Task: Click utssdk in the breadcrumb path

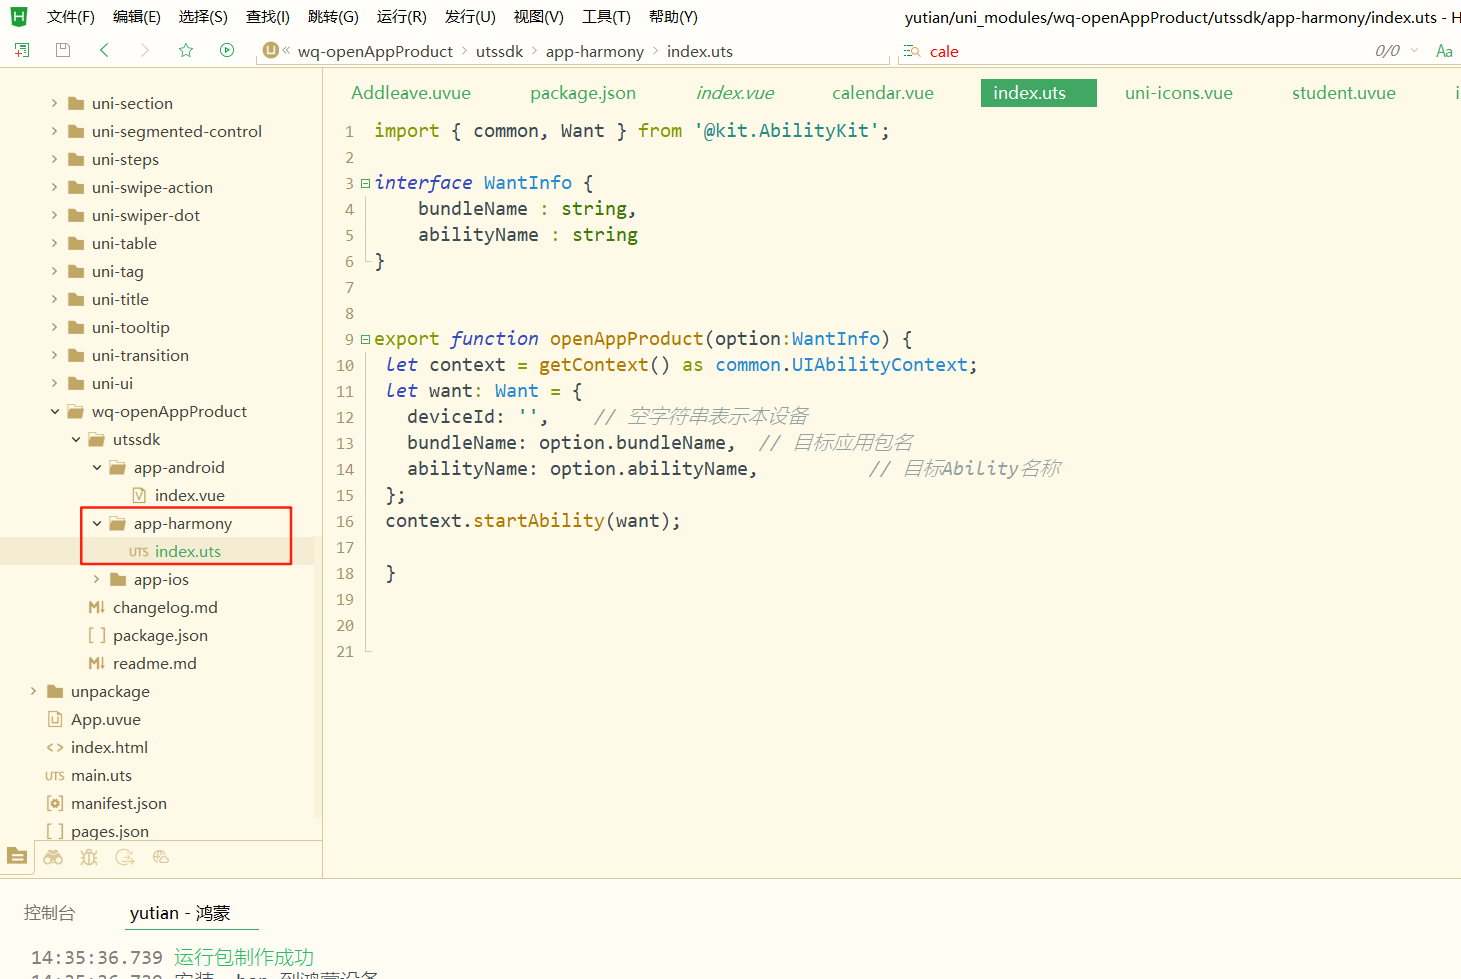Action: tap(499, 51)
